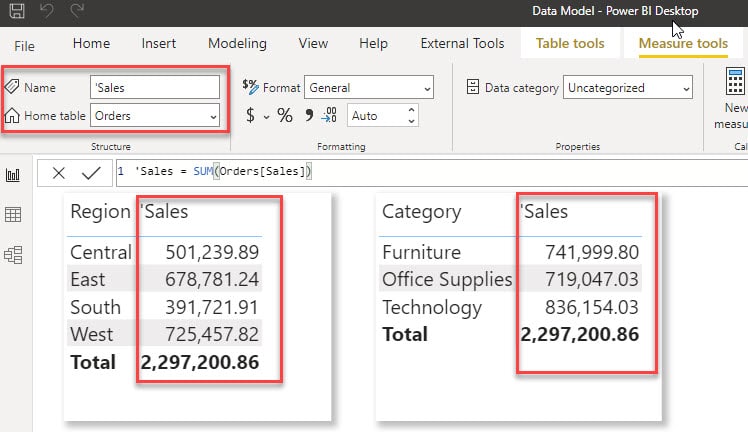
Task: Click the New measure calculator icon
Action: click(x=735, y=82)
